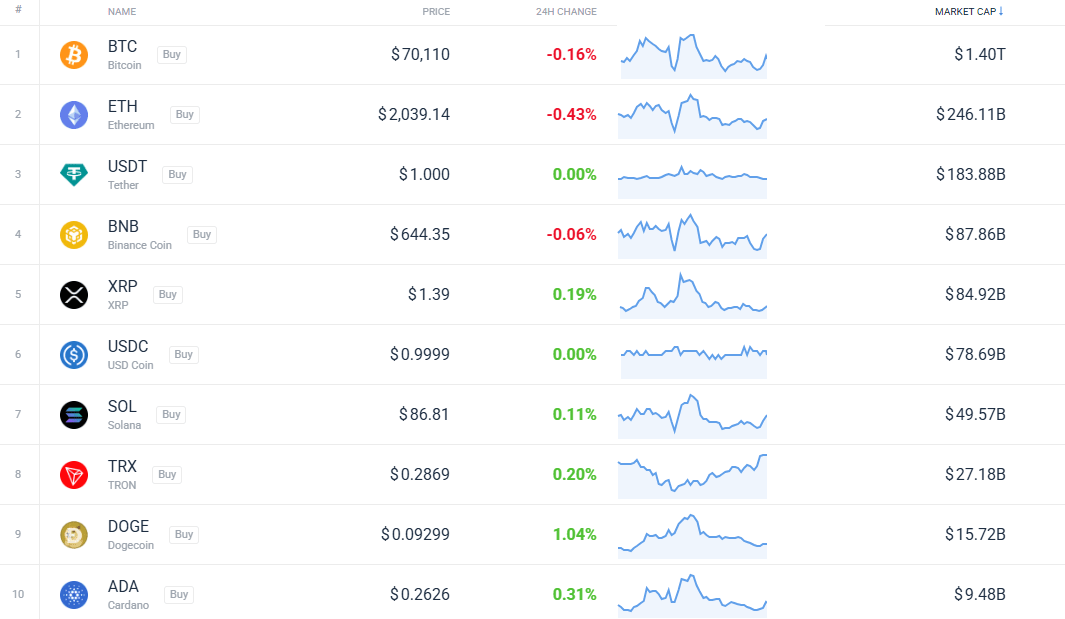Open the TRX price sparkline chart
The width and height of the screenshot is (1065, 619).
click(693, 475)
